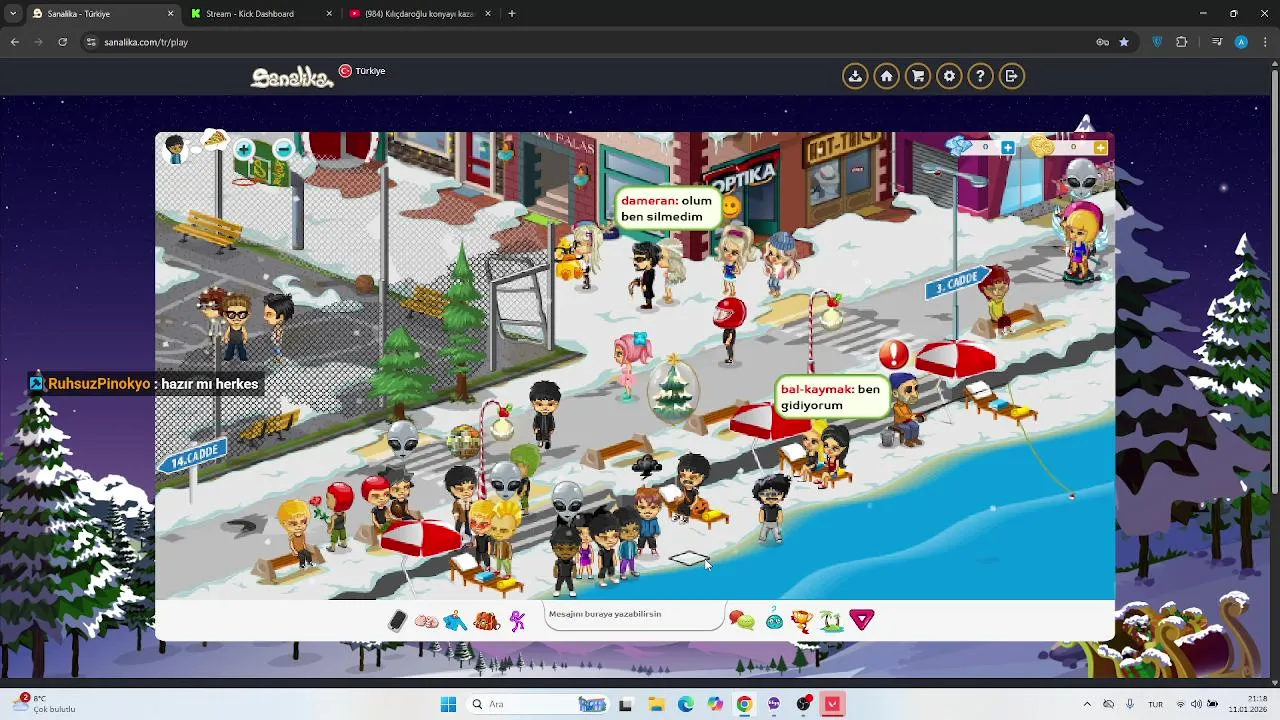
Task: Click the RuhsuzPinokyo chat overlay message
Action: 145,384
